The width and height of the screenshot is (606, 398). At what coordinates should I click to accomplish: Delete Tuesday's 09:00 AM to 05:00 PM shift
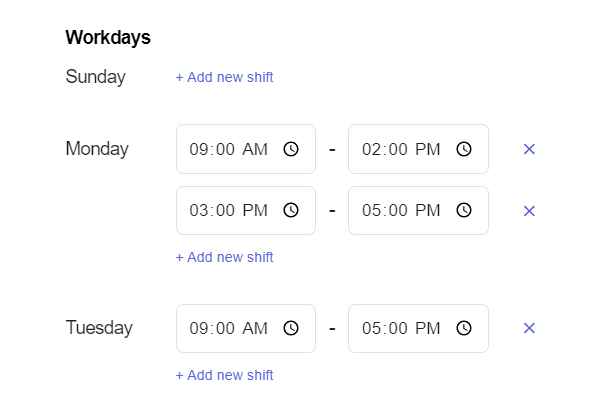click(529, 328)
